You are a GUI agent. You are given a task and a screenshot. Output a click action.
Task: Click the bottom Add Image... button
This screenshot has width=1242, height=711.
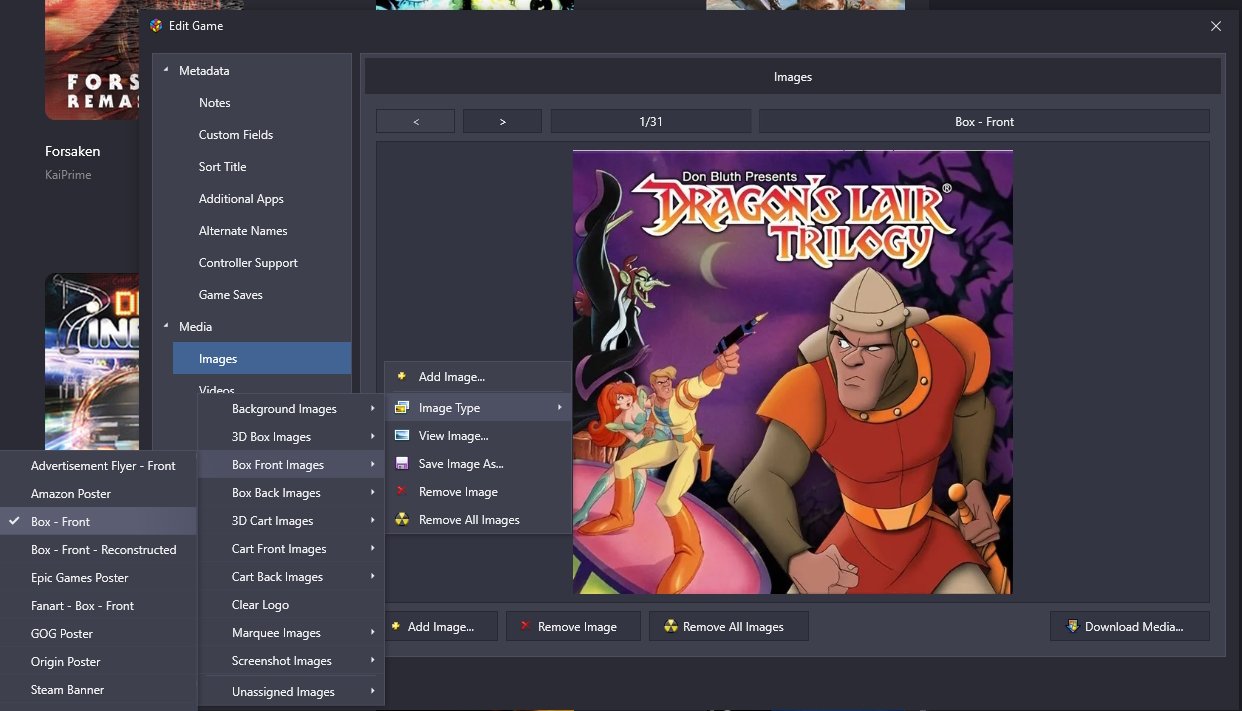(x=440, y=627)
